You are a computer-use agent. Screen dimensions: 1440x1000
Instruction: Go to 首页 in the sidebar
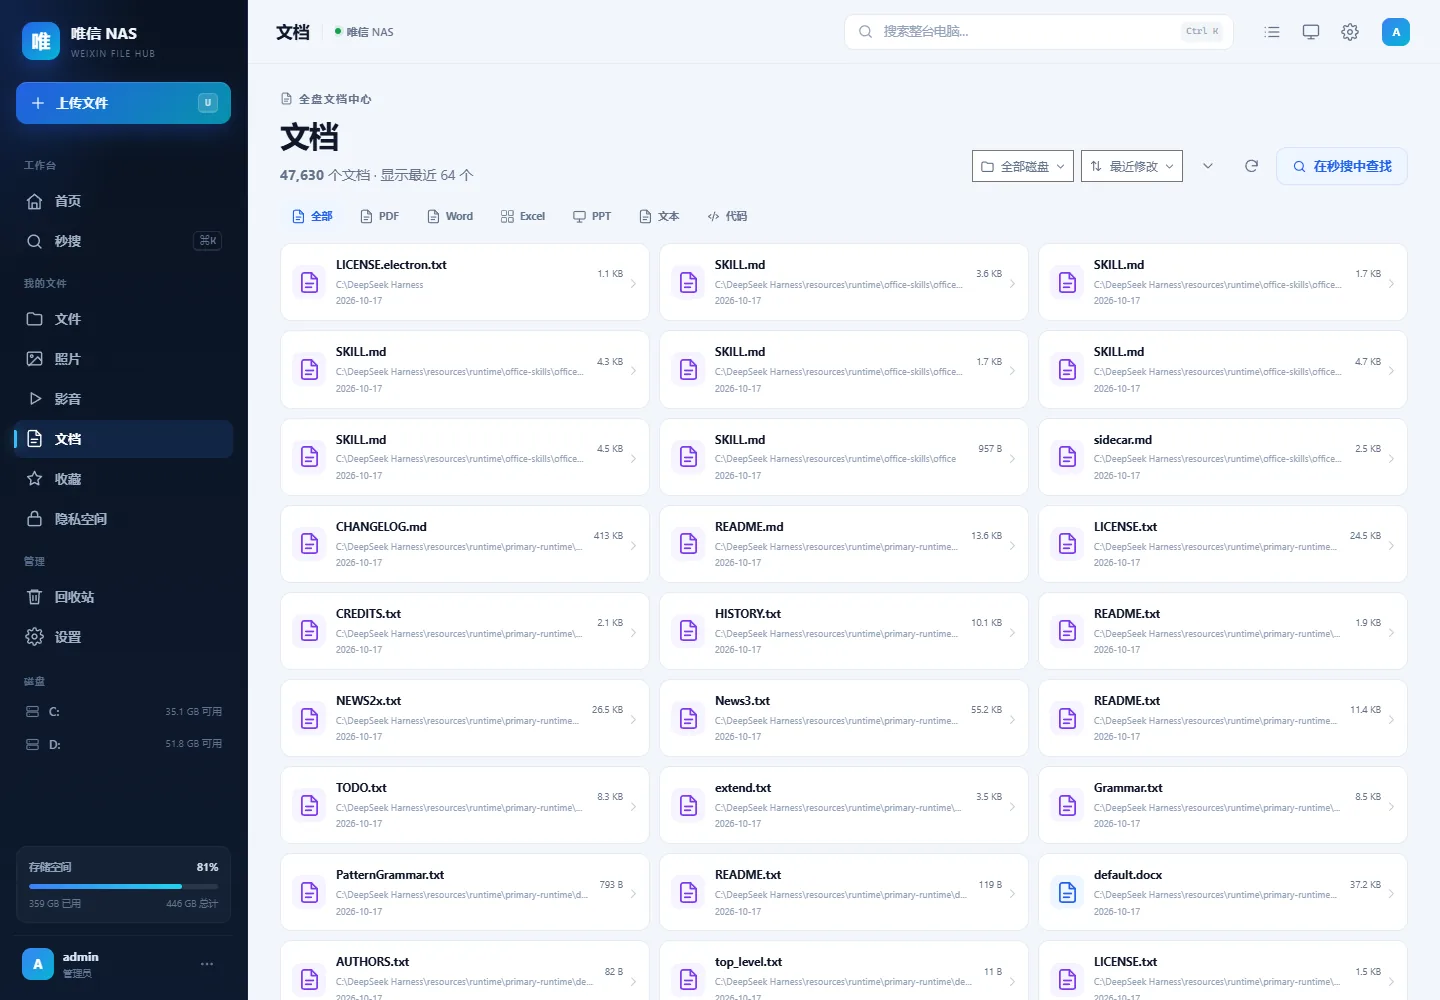click(124, 201)
